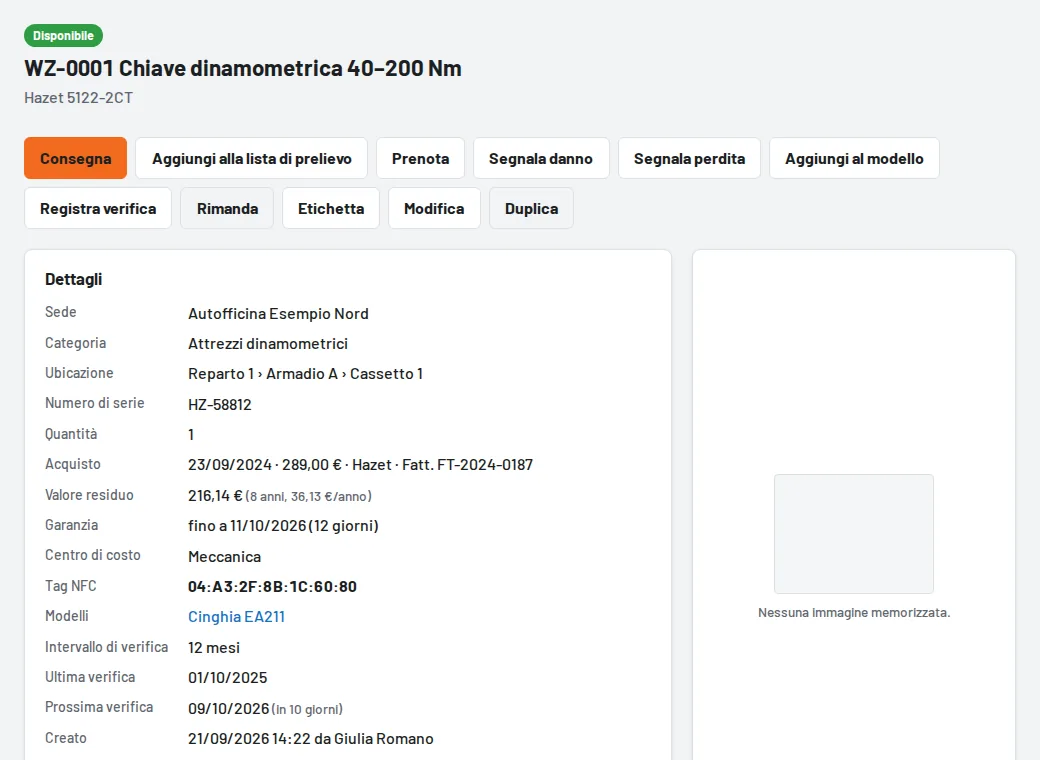Click the Valore residuo field label
This screenshot has width=1040, height=760.
[x=89, y=495]
